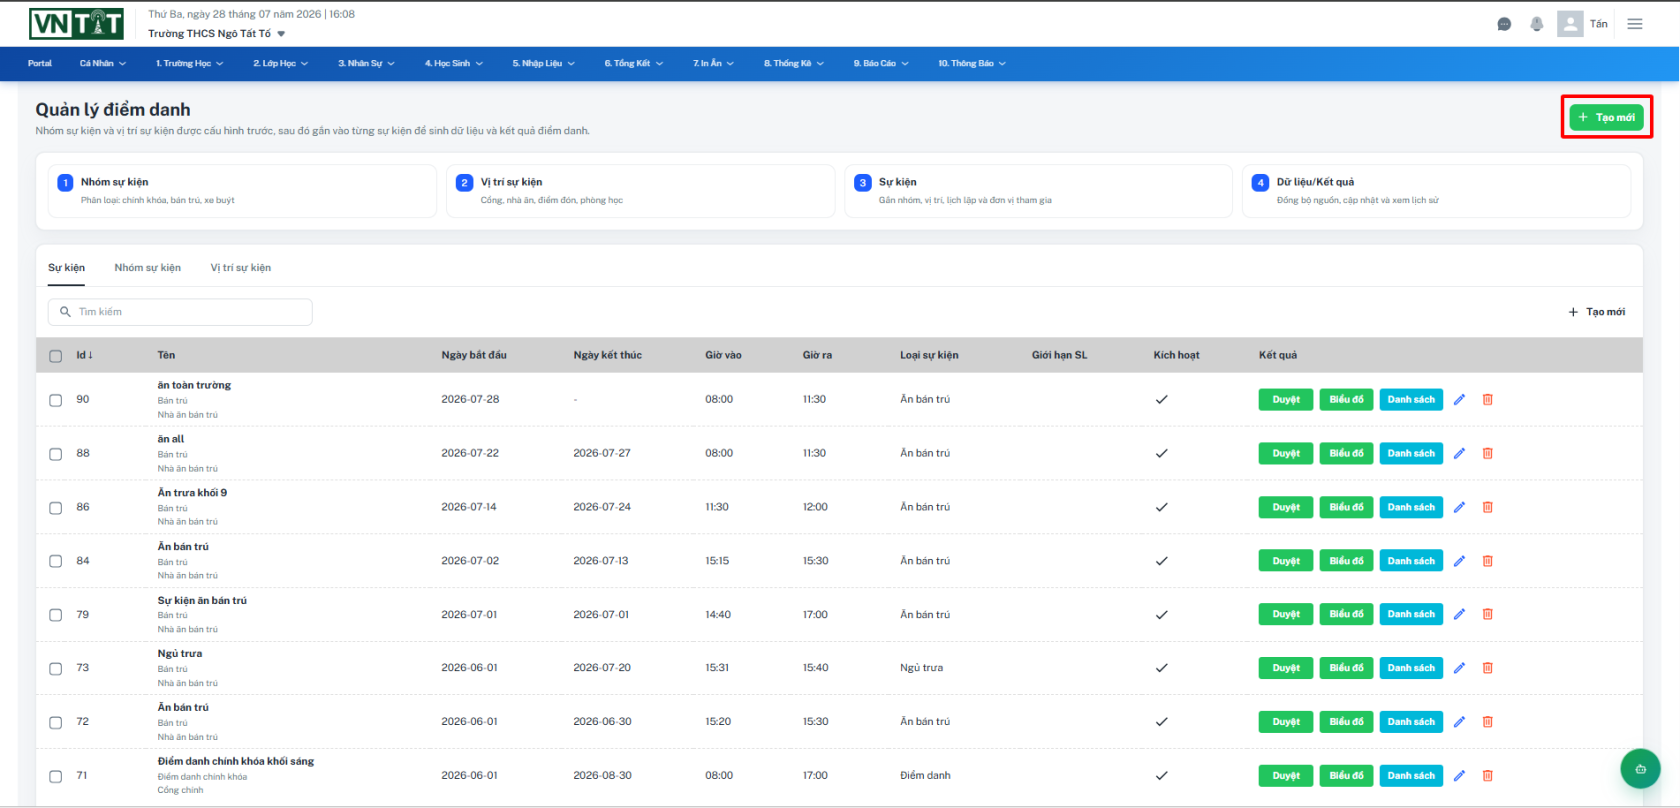This screenshot has height=808, width=1680.
Task: Edit event 84 with the pencil icon
Action: (1459, 562)
